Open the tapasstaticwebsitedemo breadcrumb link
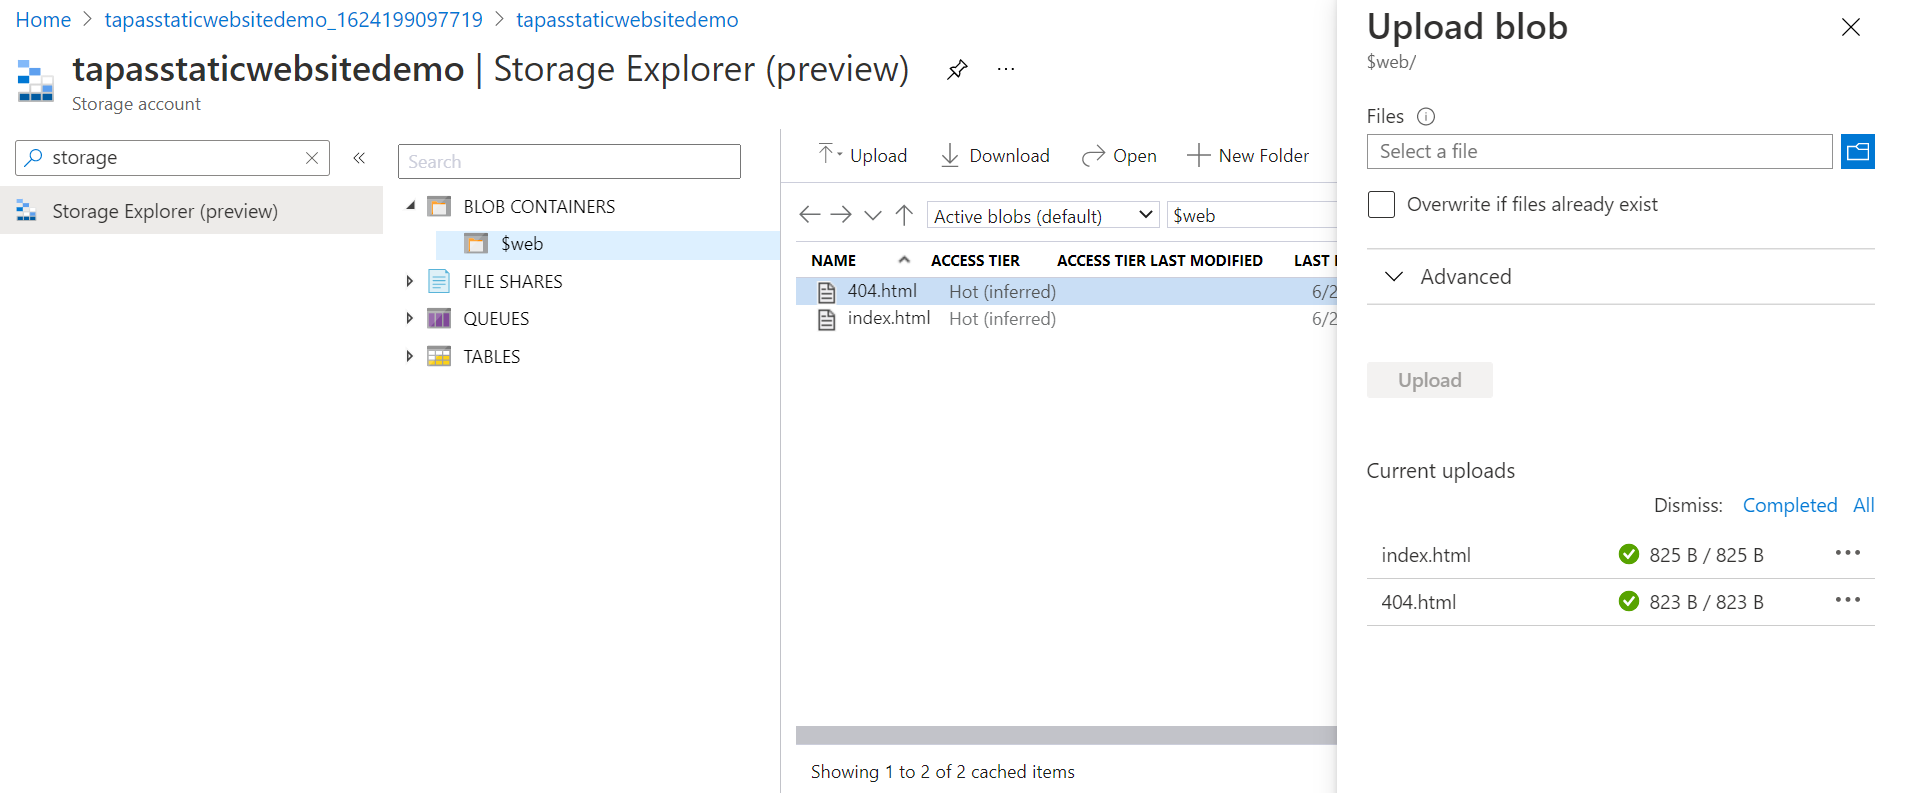Screen dimensions: 1905x793 [627, 20]
